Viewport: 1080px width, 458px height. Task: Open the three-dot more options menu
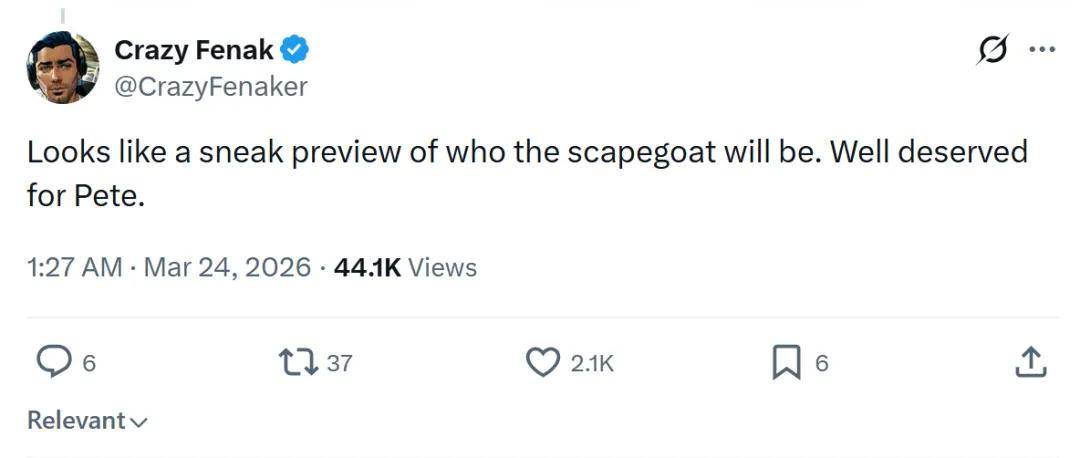click(x=1042, y=50)
